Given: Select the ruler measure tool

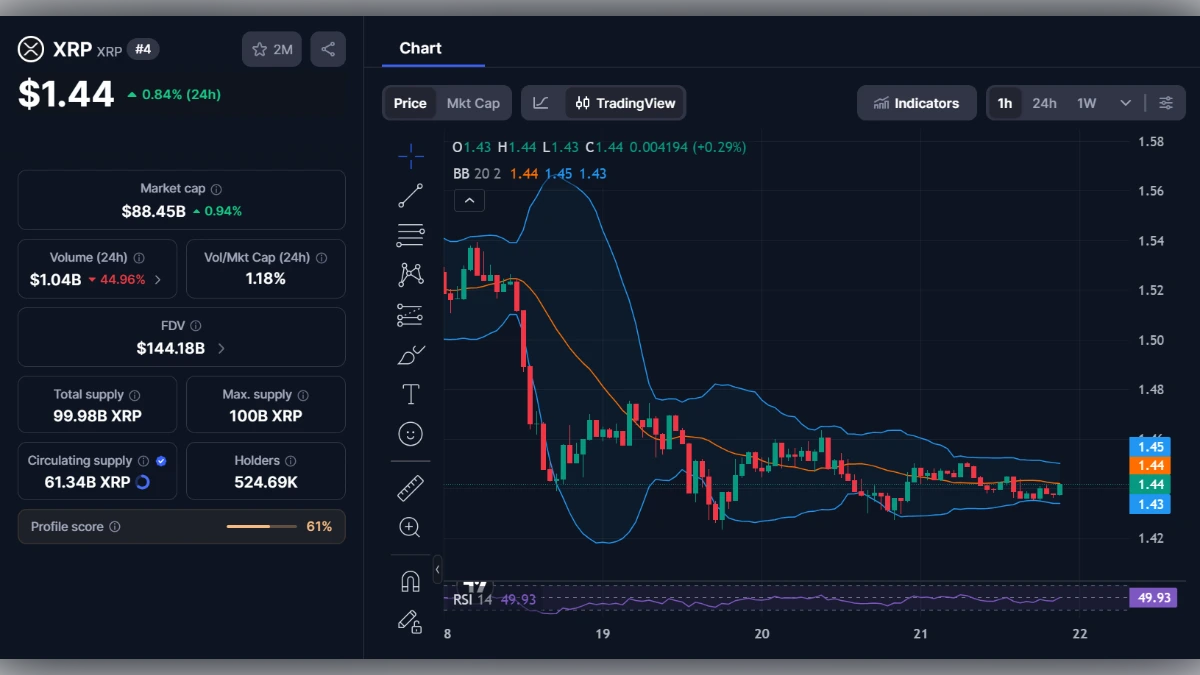Looking at the screenshot, I should click(410, 488).
